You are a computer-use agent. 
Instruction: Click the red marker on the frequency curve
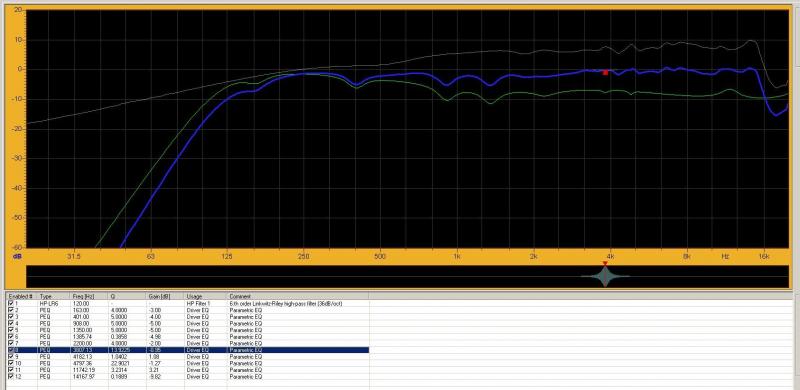point(606,72)
